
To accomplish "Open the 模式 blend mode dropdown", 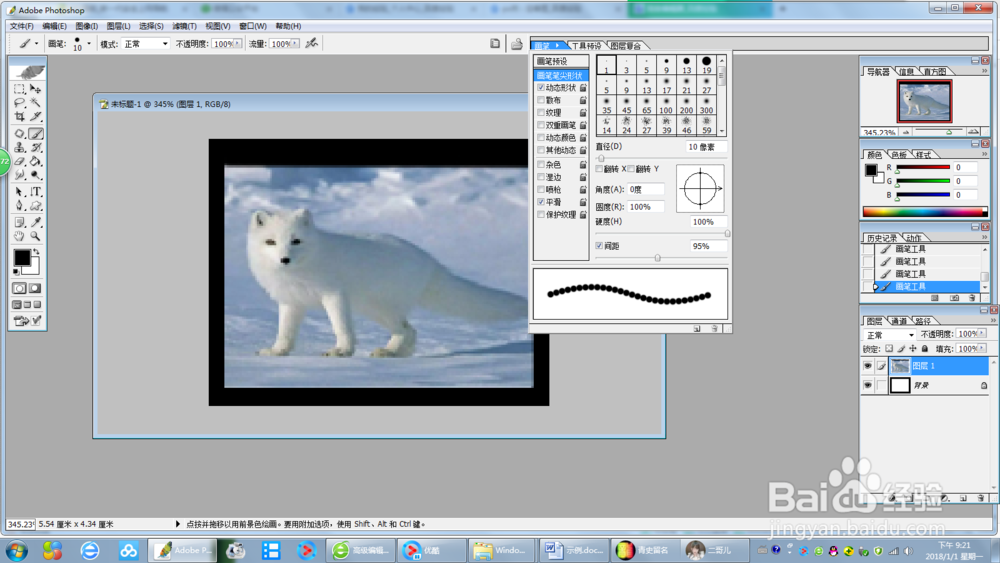I will [146, 43].
